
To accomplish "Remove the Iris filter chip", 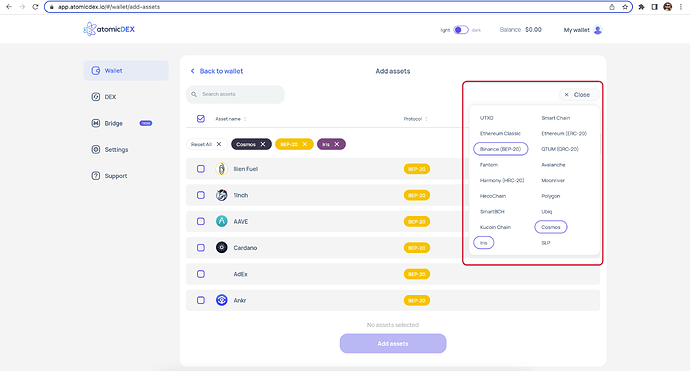I will click(337, 144).
